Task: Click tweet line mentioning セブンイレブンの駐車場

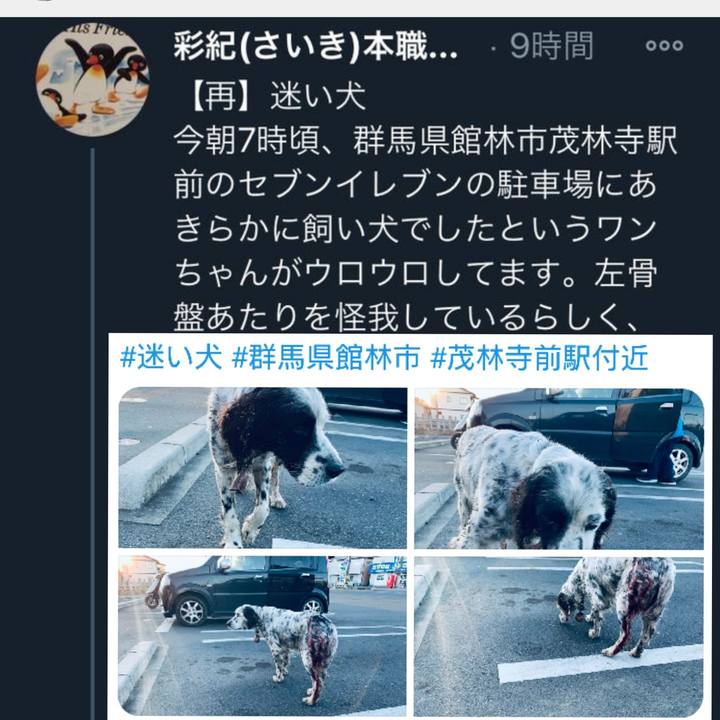Action: pyautogui.click(x=415, y=186)
